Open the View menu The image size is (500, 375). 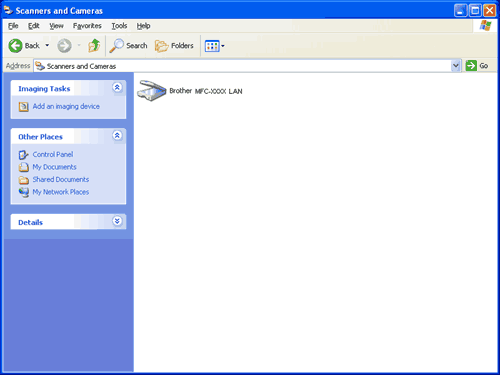[56, 26]
